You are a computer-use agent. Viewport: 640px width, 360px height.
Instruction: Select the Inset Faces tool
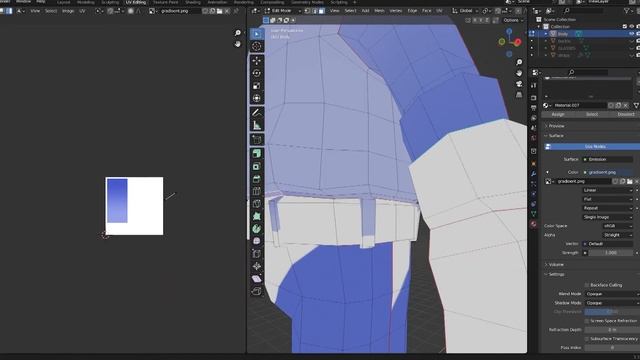(256, 166)
